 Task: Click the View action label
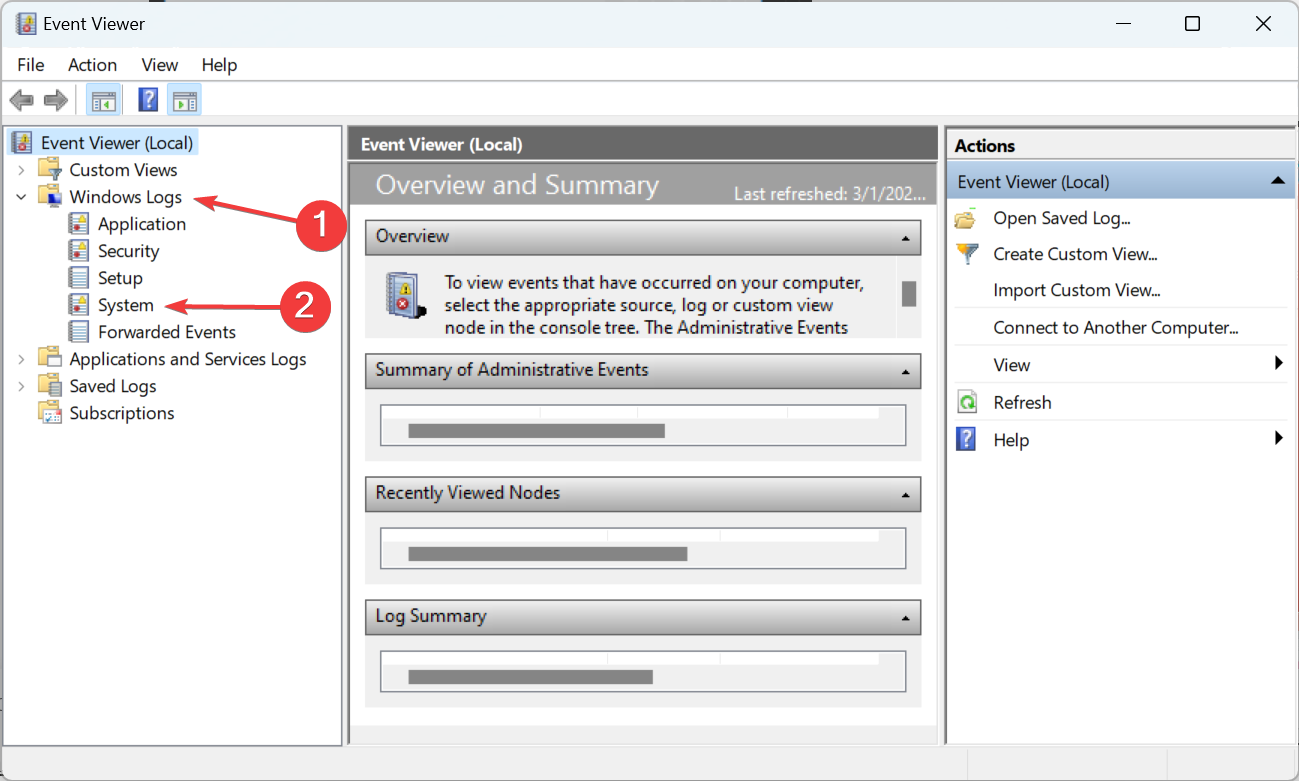(x=1012, y=365)
